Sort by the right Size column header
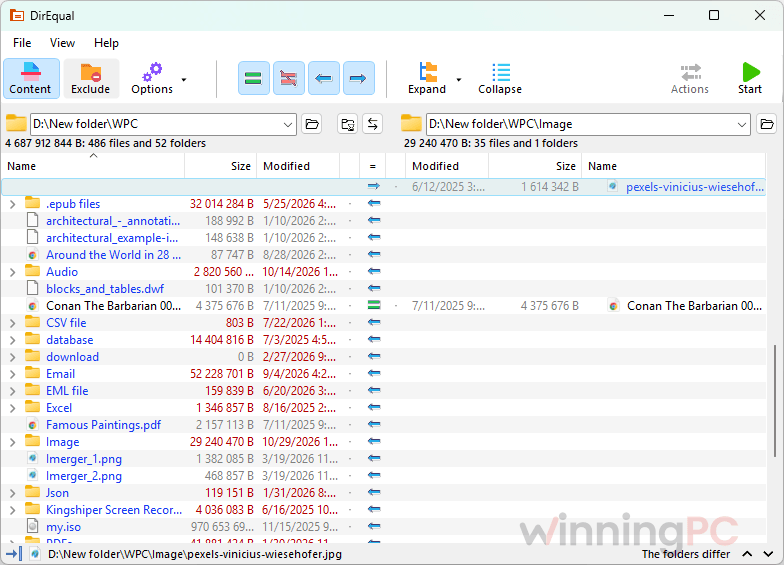 [x=535, y=166]
